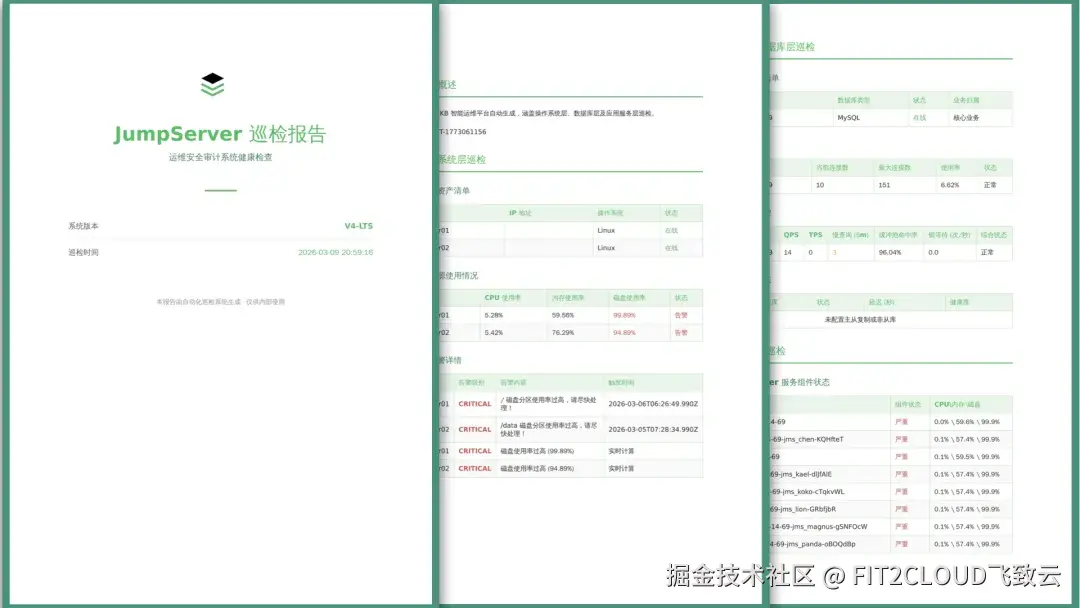Screen dimensions: 1080x608
Task: Click the component row 'jms_lion-GRbfjbR'
Action: tap(804, 510)
